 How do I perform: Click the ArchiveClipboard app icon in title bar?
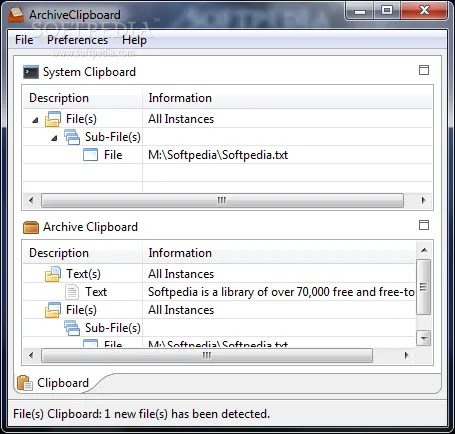pos(16,15)
